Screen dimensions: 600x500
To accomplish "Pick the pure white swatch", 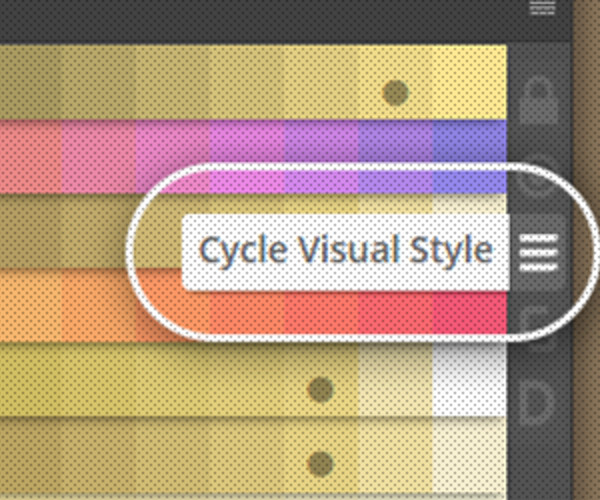I will (470, 379).
